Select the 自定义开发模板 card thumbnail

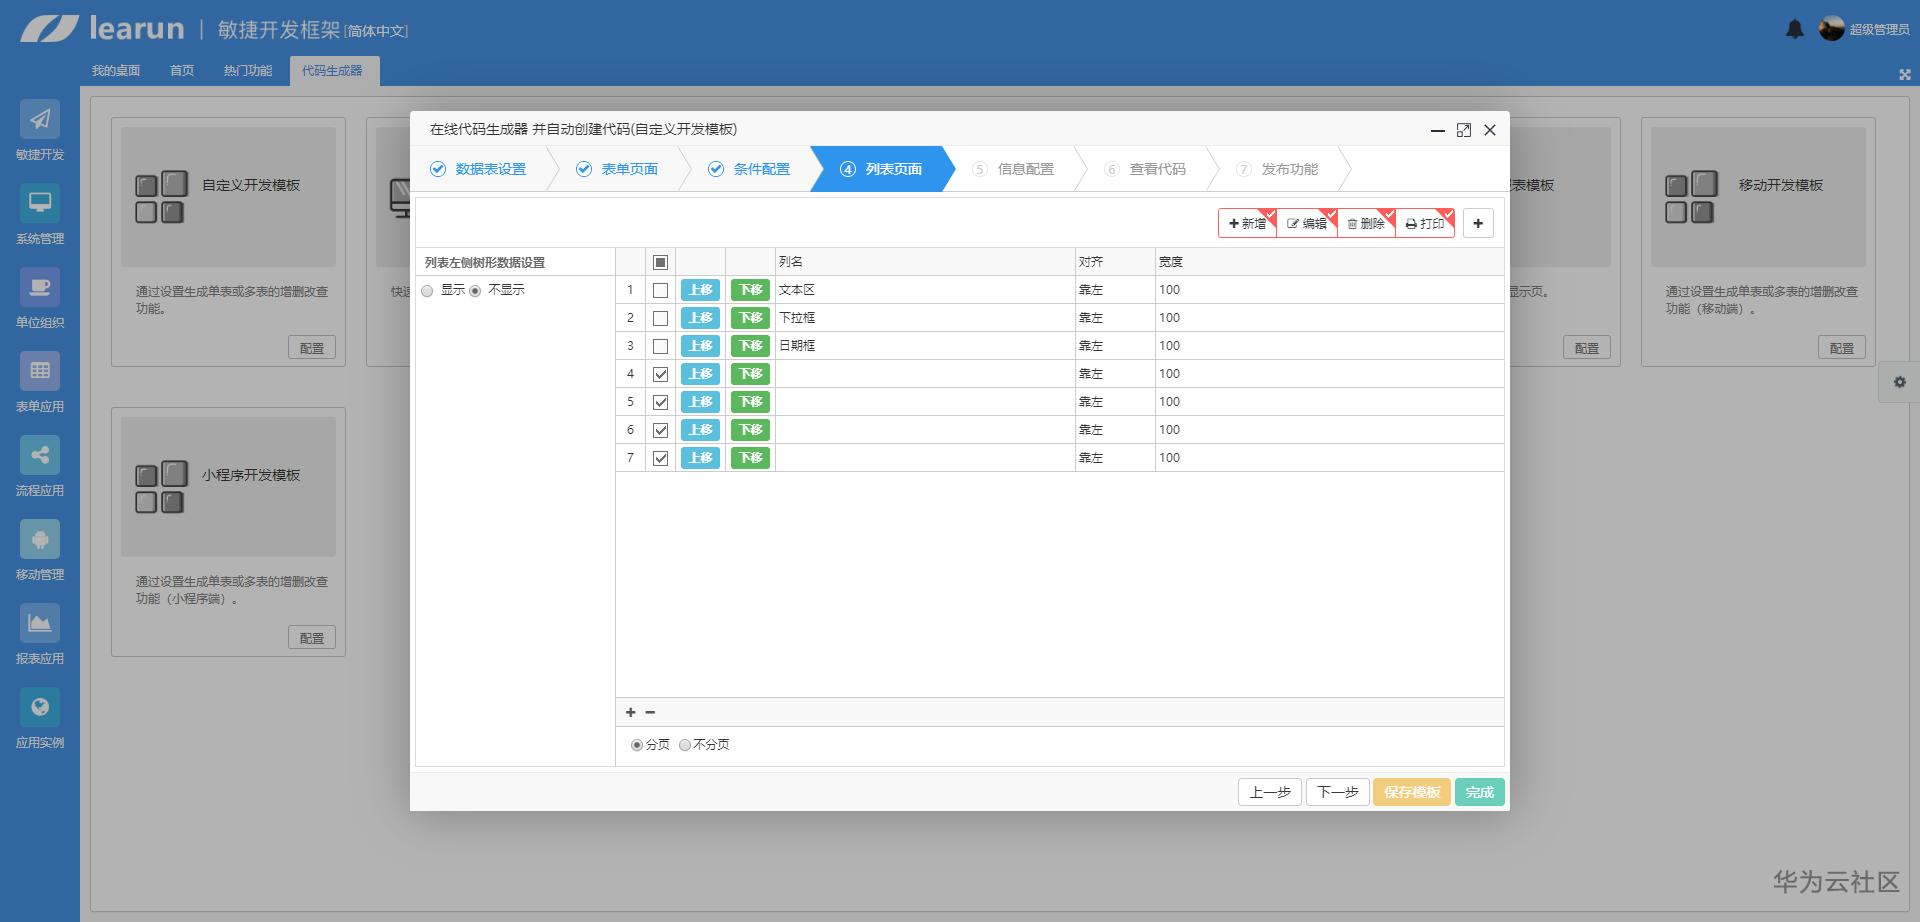(x=228, y=197)
